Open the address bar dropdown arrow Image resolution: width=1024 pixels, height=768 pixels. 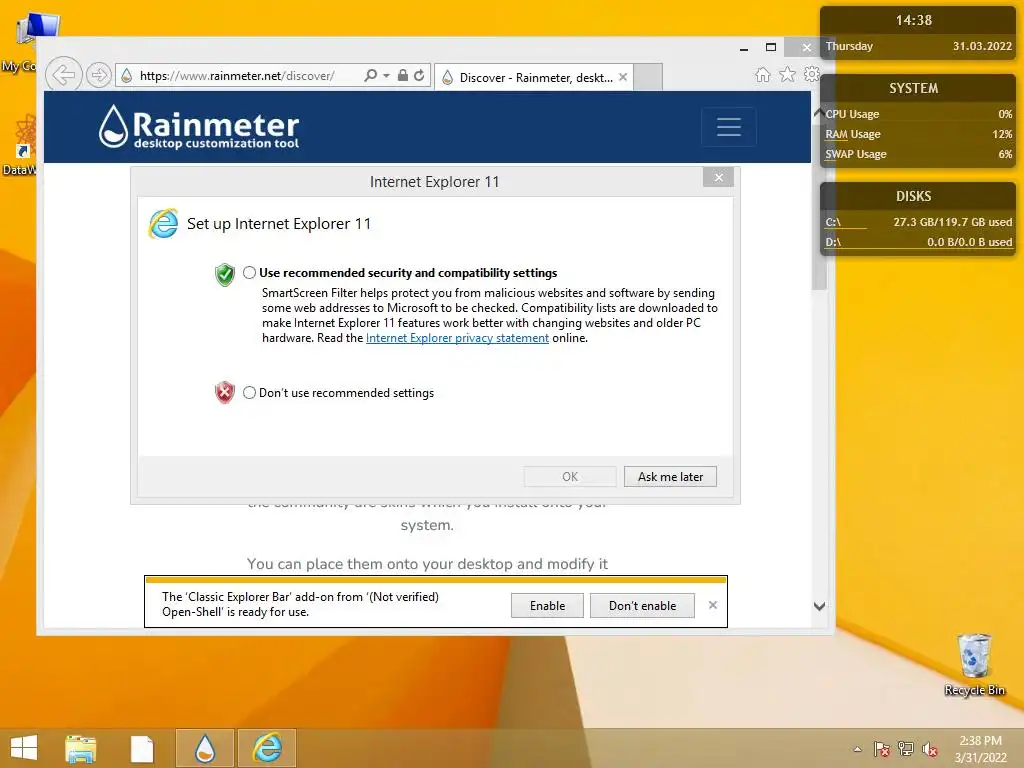pyautogui.click(x=386, y=76)
